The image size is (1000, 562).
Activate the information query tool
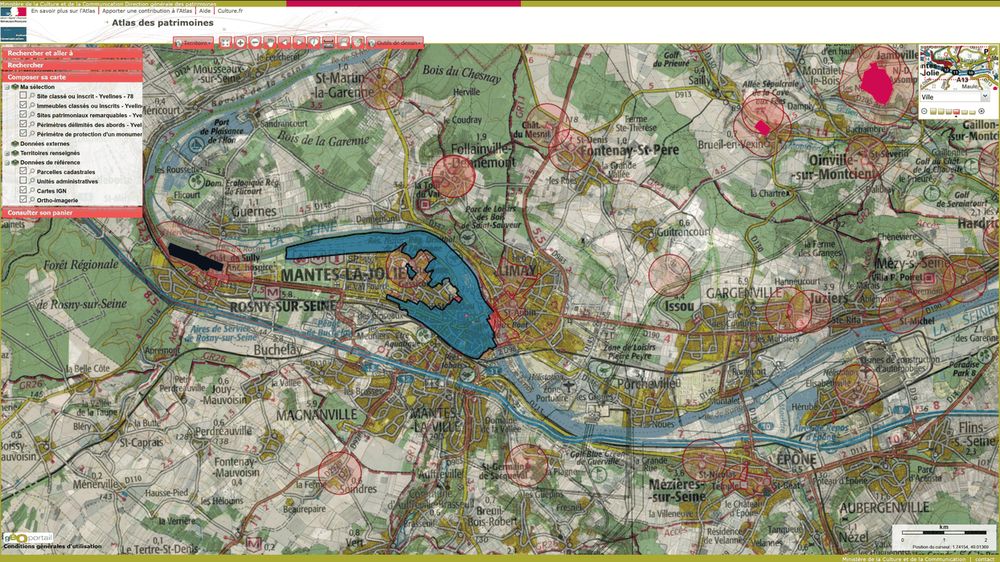314,42
